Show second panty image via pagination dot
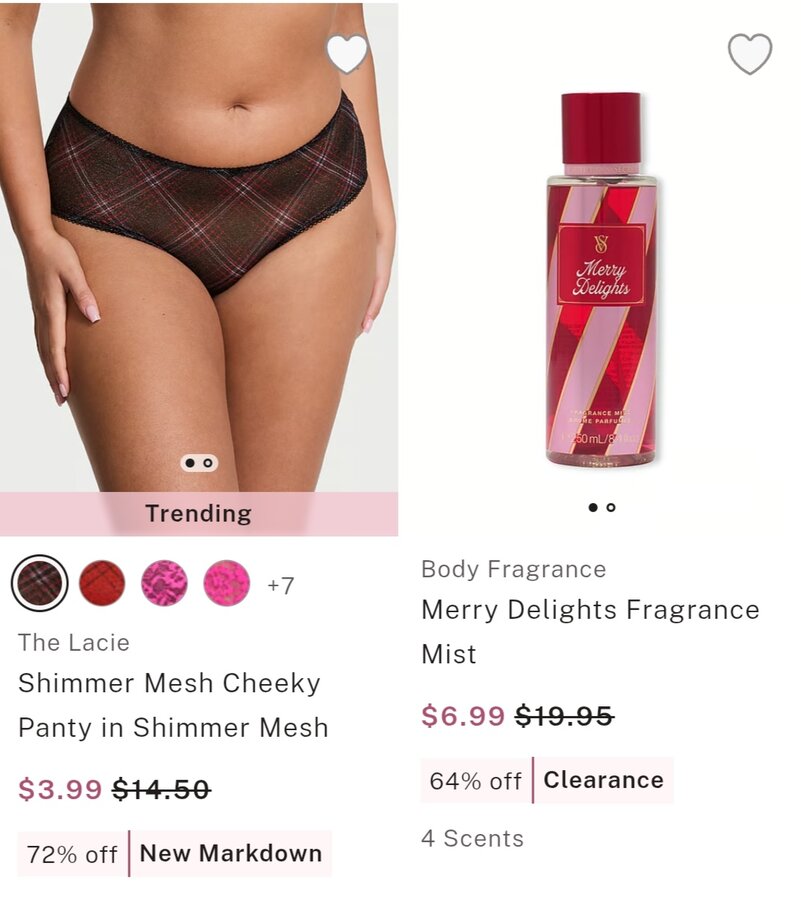This screenshot has width=801, height=900. tap(208, 463)
